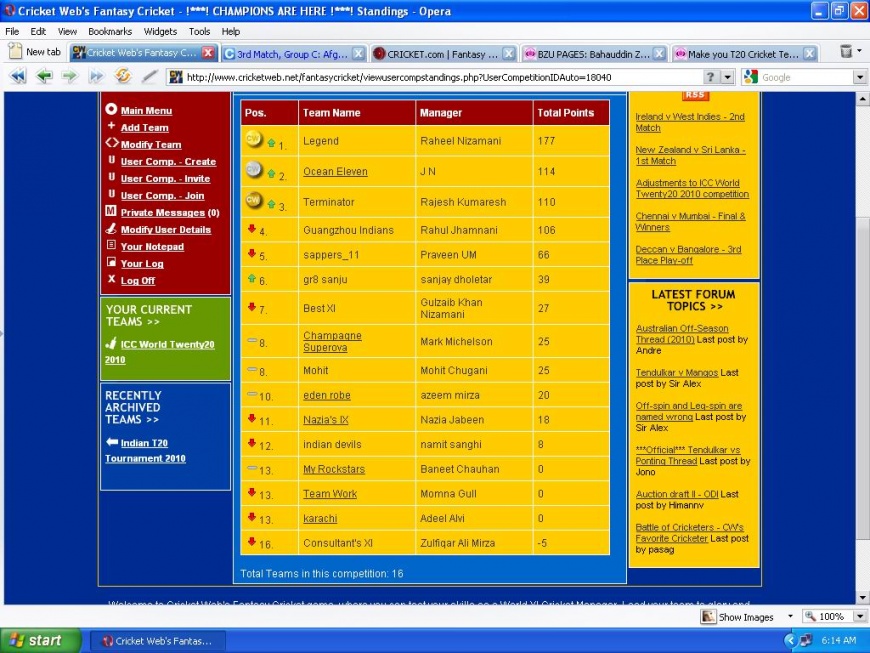Click the Rewind navigation icon
This screenshot has height=653, width=870.
tap(18, 77)
